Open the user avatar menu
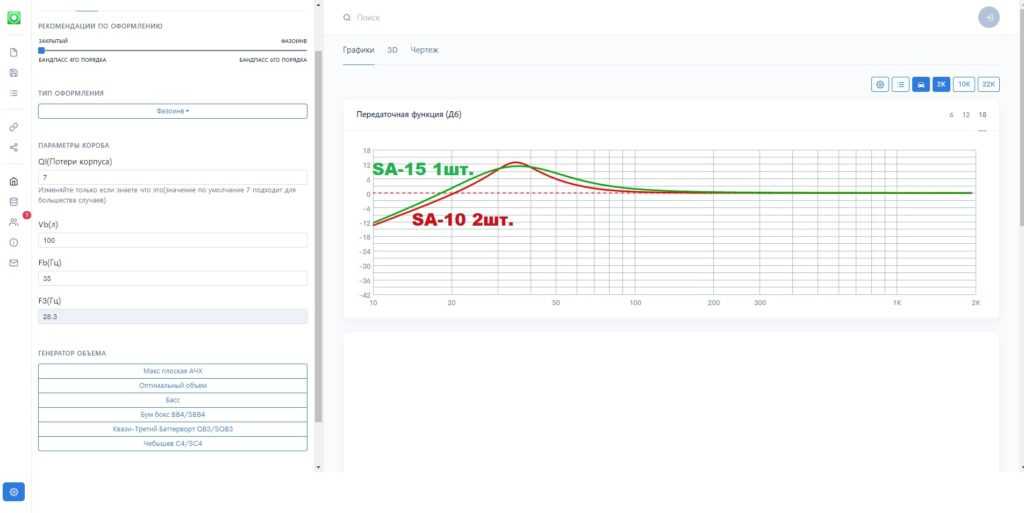This screenshot has height=513, width=1024. pyautogui.click(x=988, y=18)
